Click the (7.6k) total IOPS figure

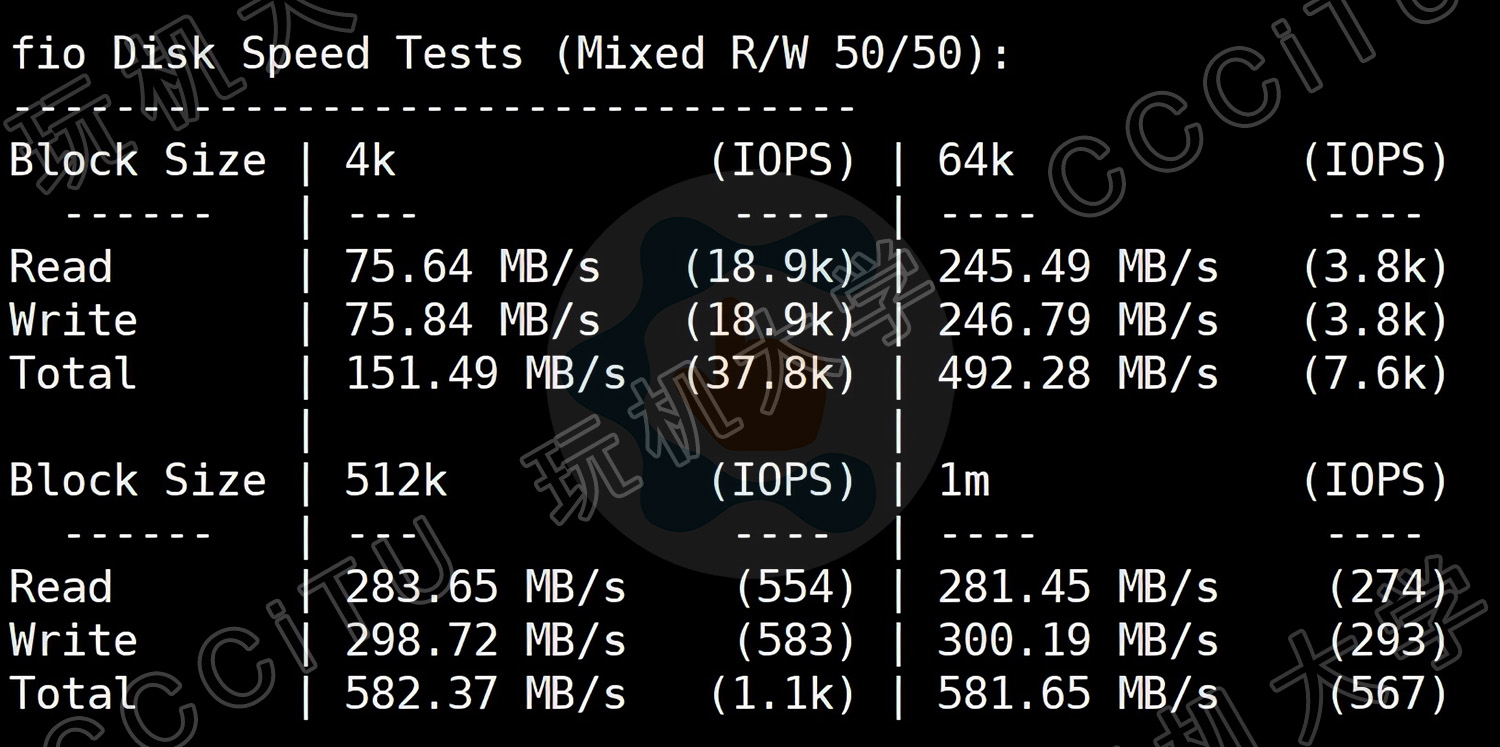tap(1375, 373)
